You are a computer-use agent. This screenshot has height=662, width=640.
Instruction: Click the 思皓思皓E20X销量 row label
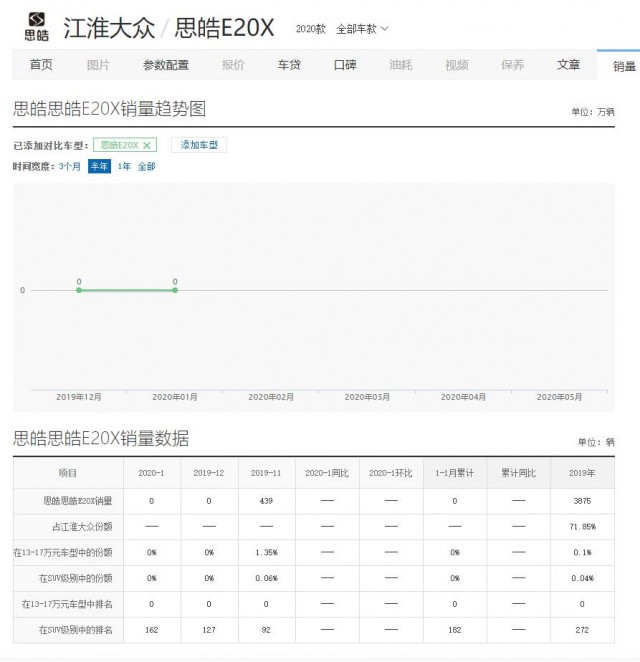(x=78, y=501)
